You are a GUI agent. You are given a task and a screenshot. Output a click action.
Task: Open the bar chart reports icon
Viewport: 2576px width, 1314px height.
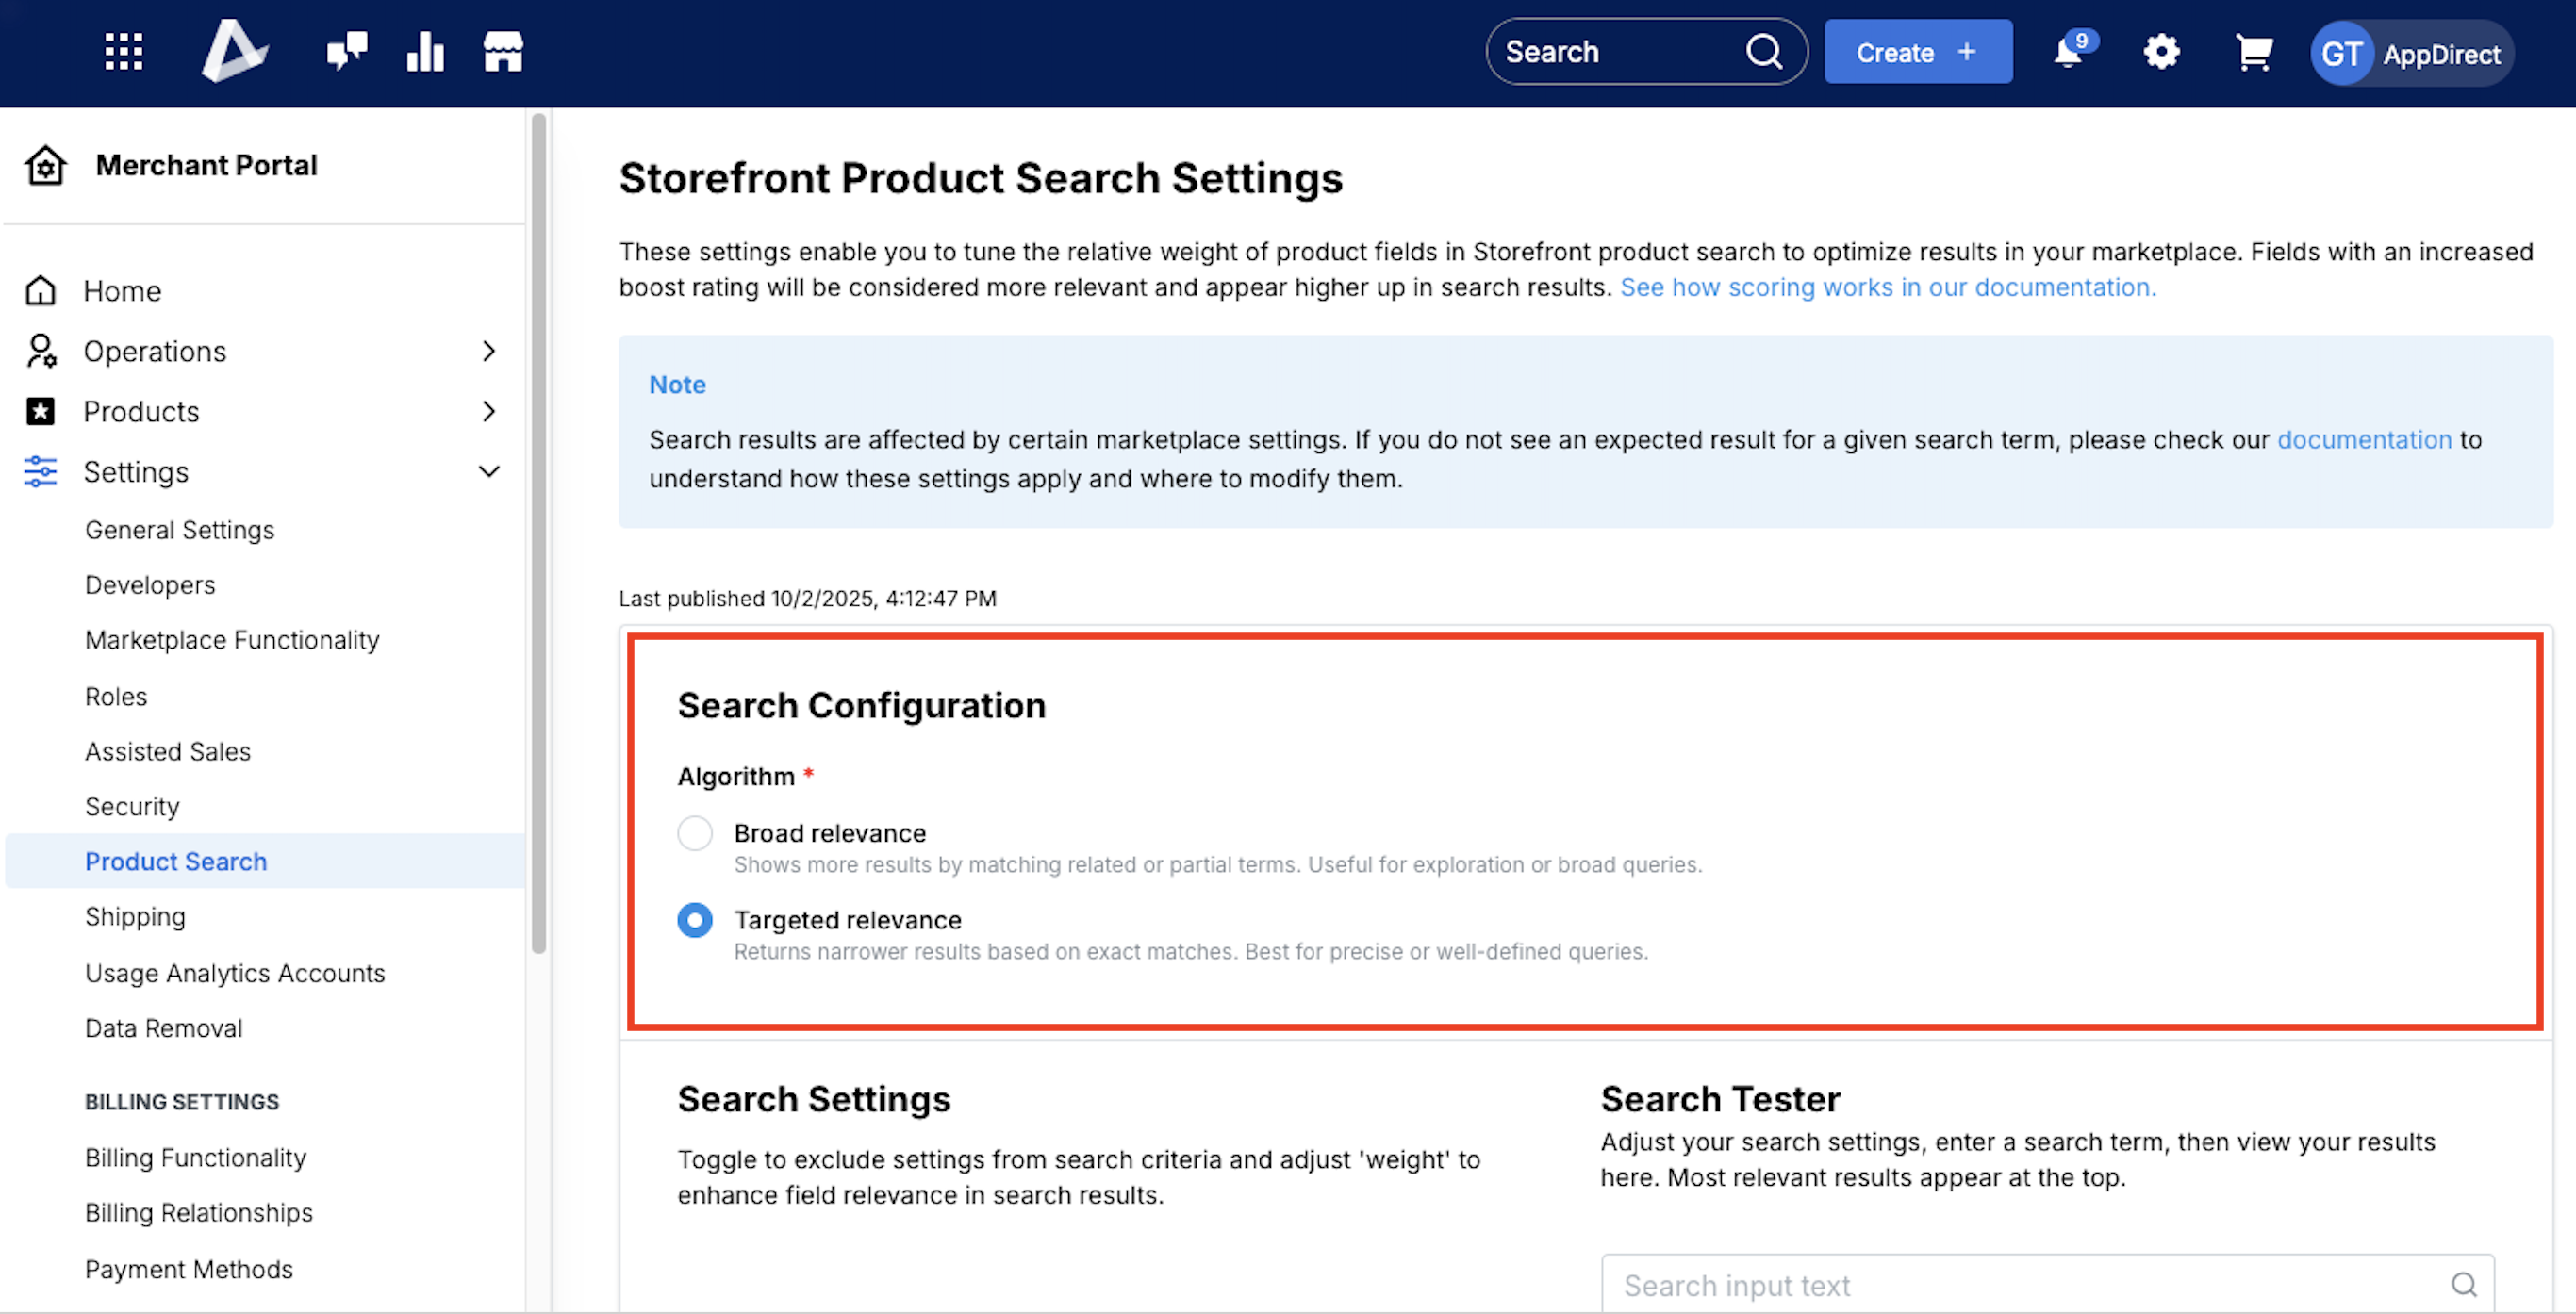coord(425,52)
